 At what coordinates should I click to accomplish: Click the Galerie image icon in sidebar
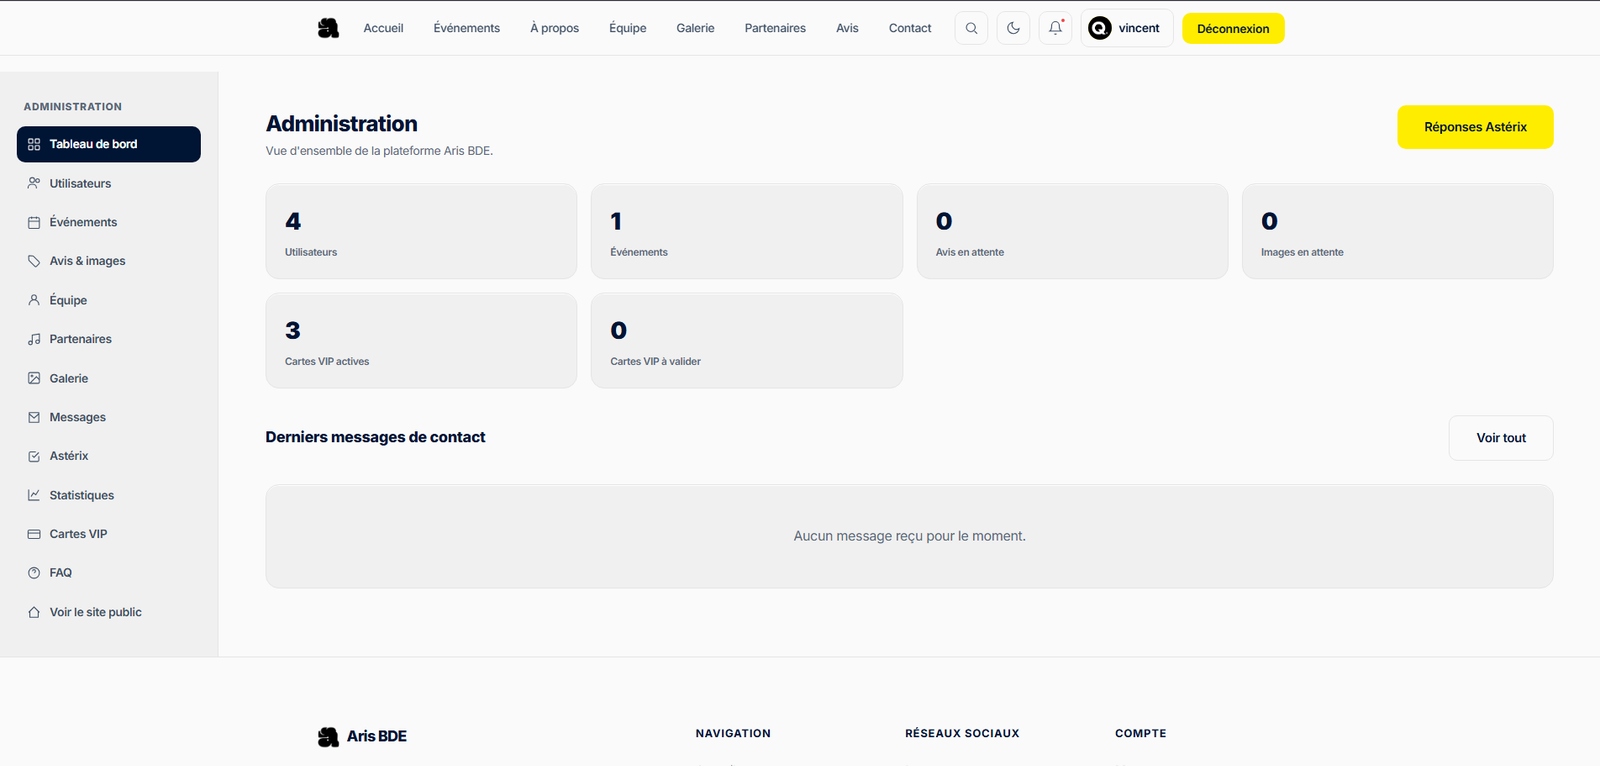coord(34,378)
